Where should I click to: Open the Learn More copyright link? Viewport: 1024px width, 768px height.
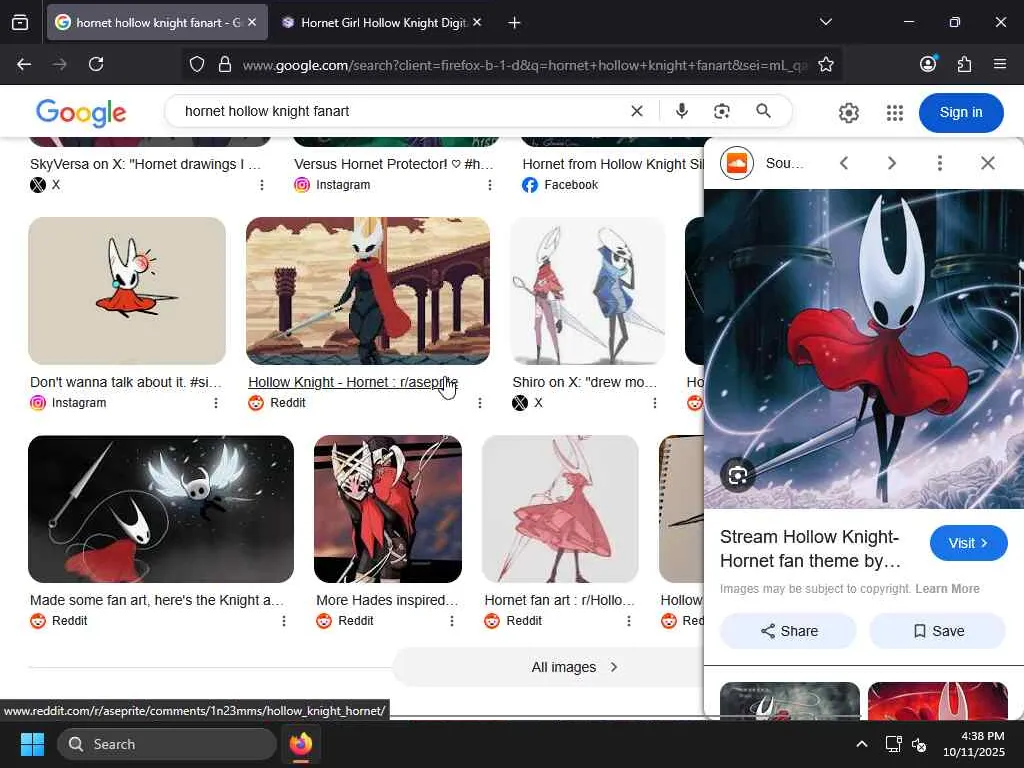tap(947, 588)
